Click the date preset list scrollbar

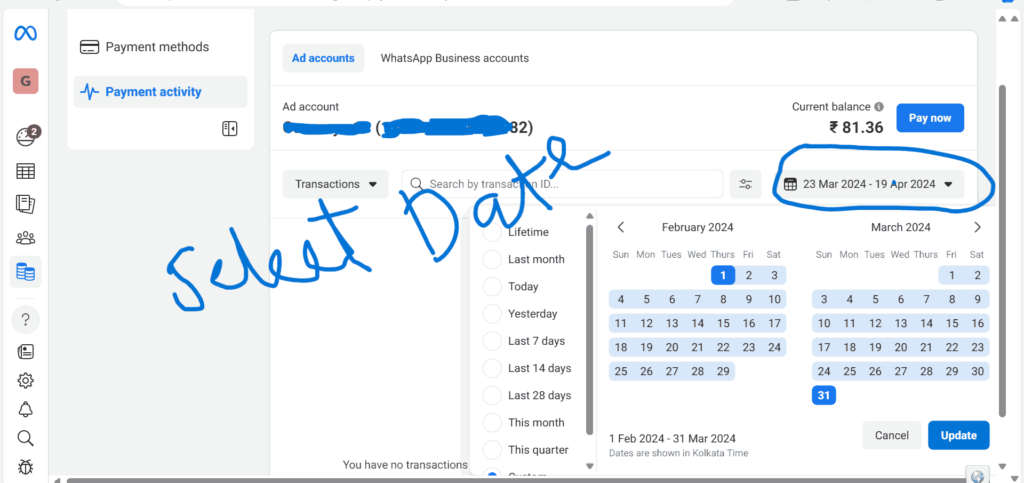coord(589,330)
